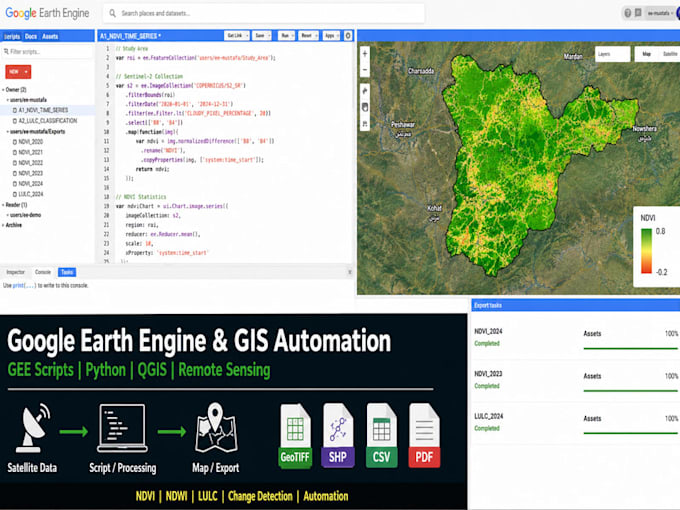The width and height of the screenshot is (680, 510).
Task: Click the Script / Processing laptop icon
Action: coord(122,428)
